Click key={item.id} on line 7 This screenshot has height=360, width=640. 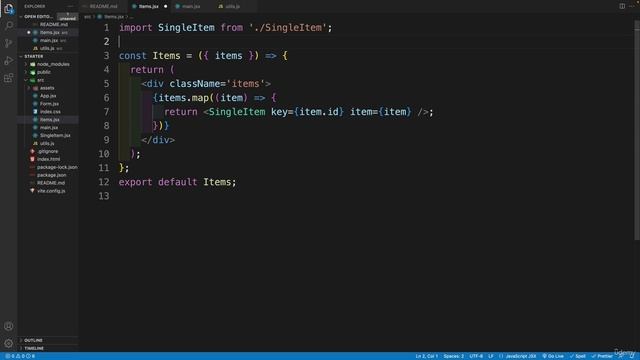pos(308,112)
